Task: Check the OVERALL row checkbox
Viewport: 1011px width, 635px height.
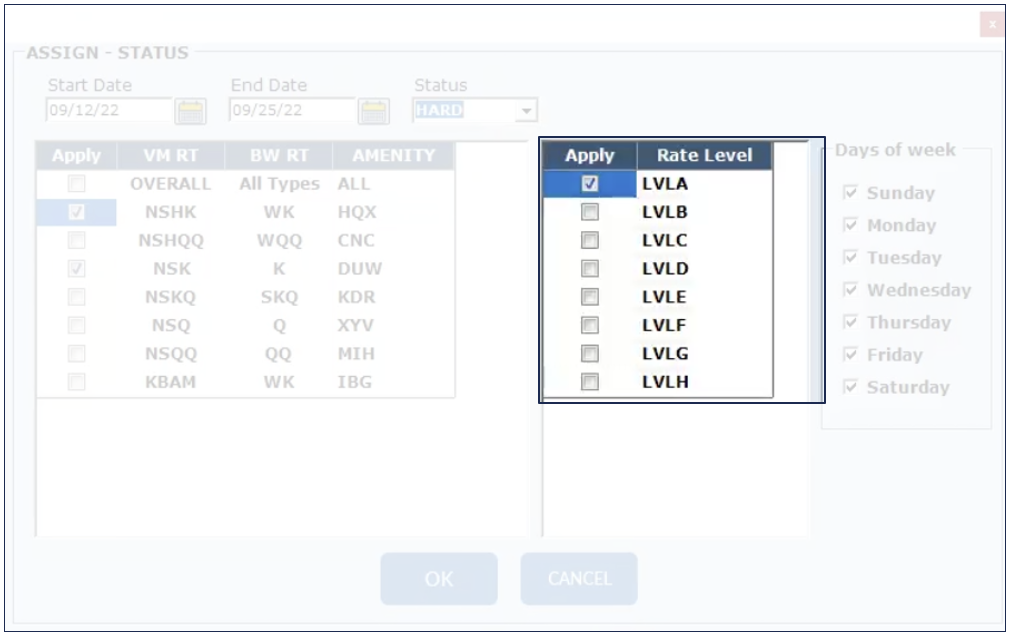Action: point(77,184)
